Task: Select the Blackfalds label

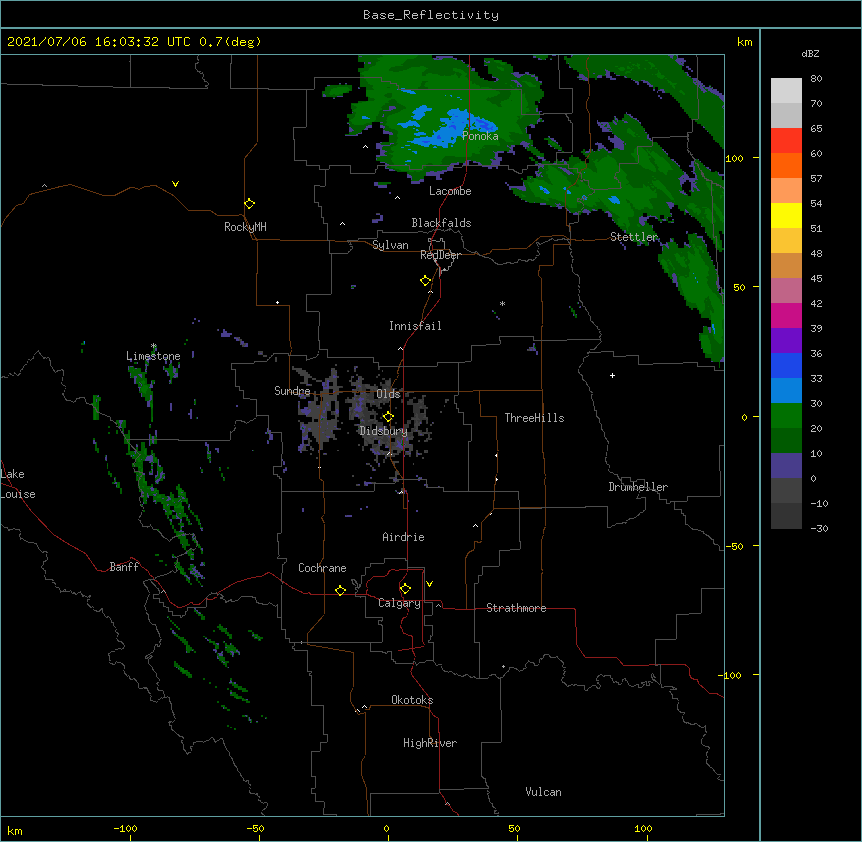Action: tap(441, 223)
